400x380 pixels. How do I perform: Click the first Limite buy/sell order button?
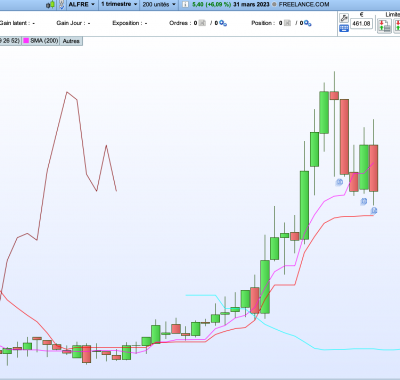(384, 26)
